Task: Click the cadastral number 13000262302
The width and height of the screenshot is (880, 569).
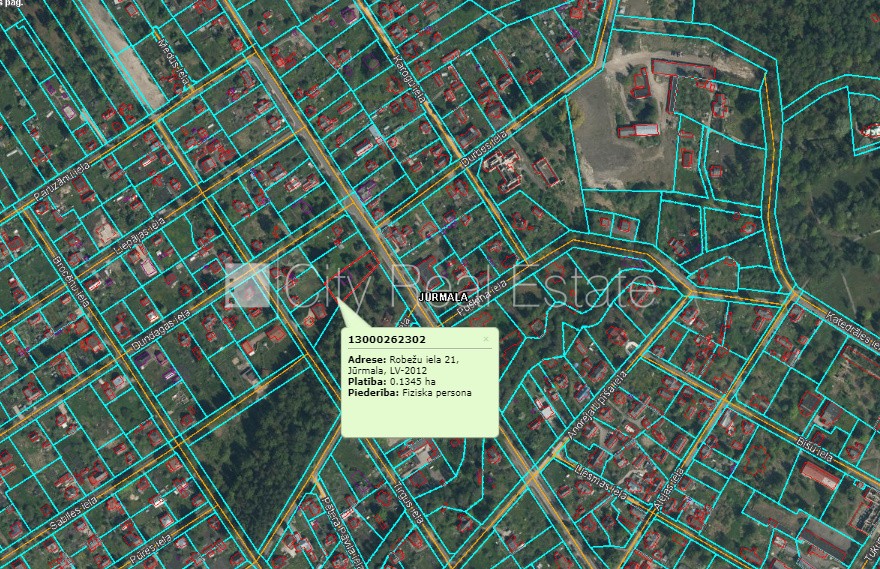Action: [x=385, y=340]
